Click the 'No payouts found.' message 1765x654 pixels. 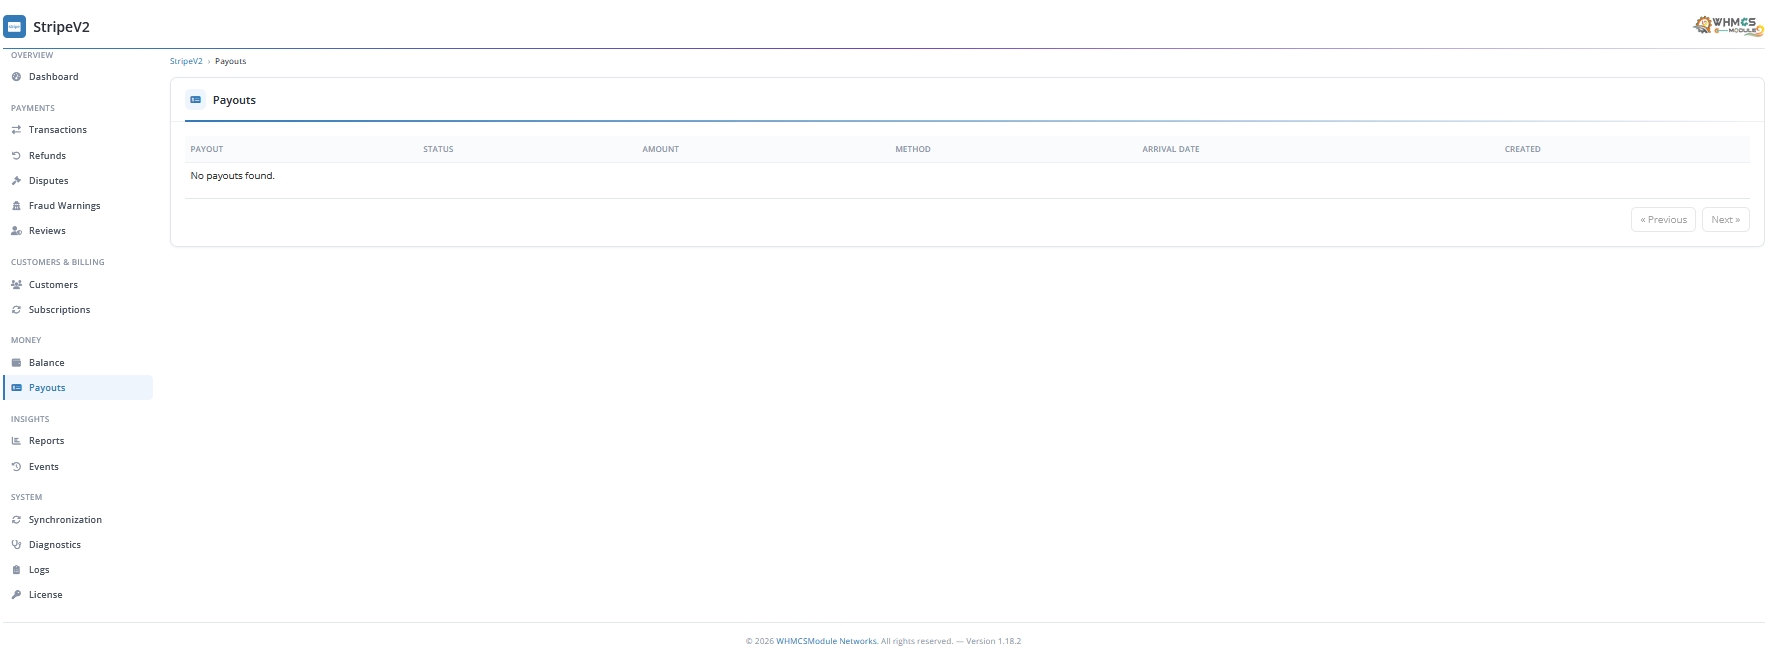[x=232, y=176]
